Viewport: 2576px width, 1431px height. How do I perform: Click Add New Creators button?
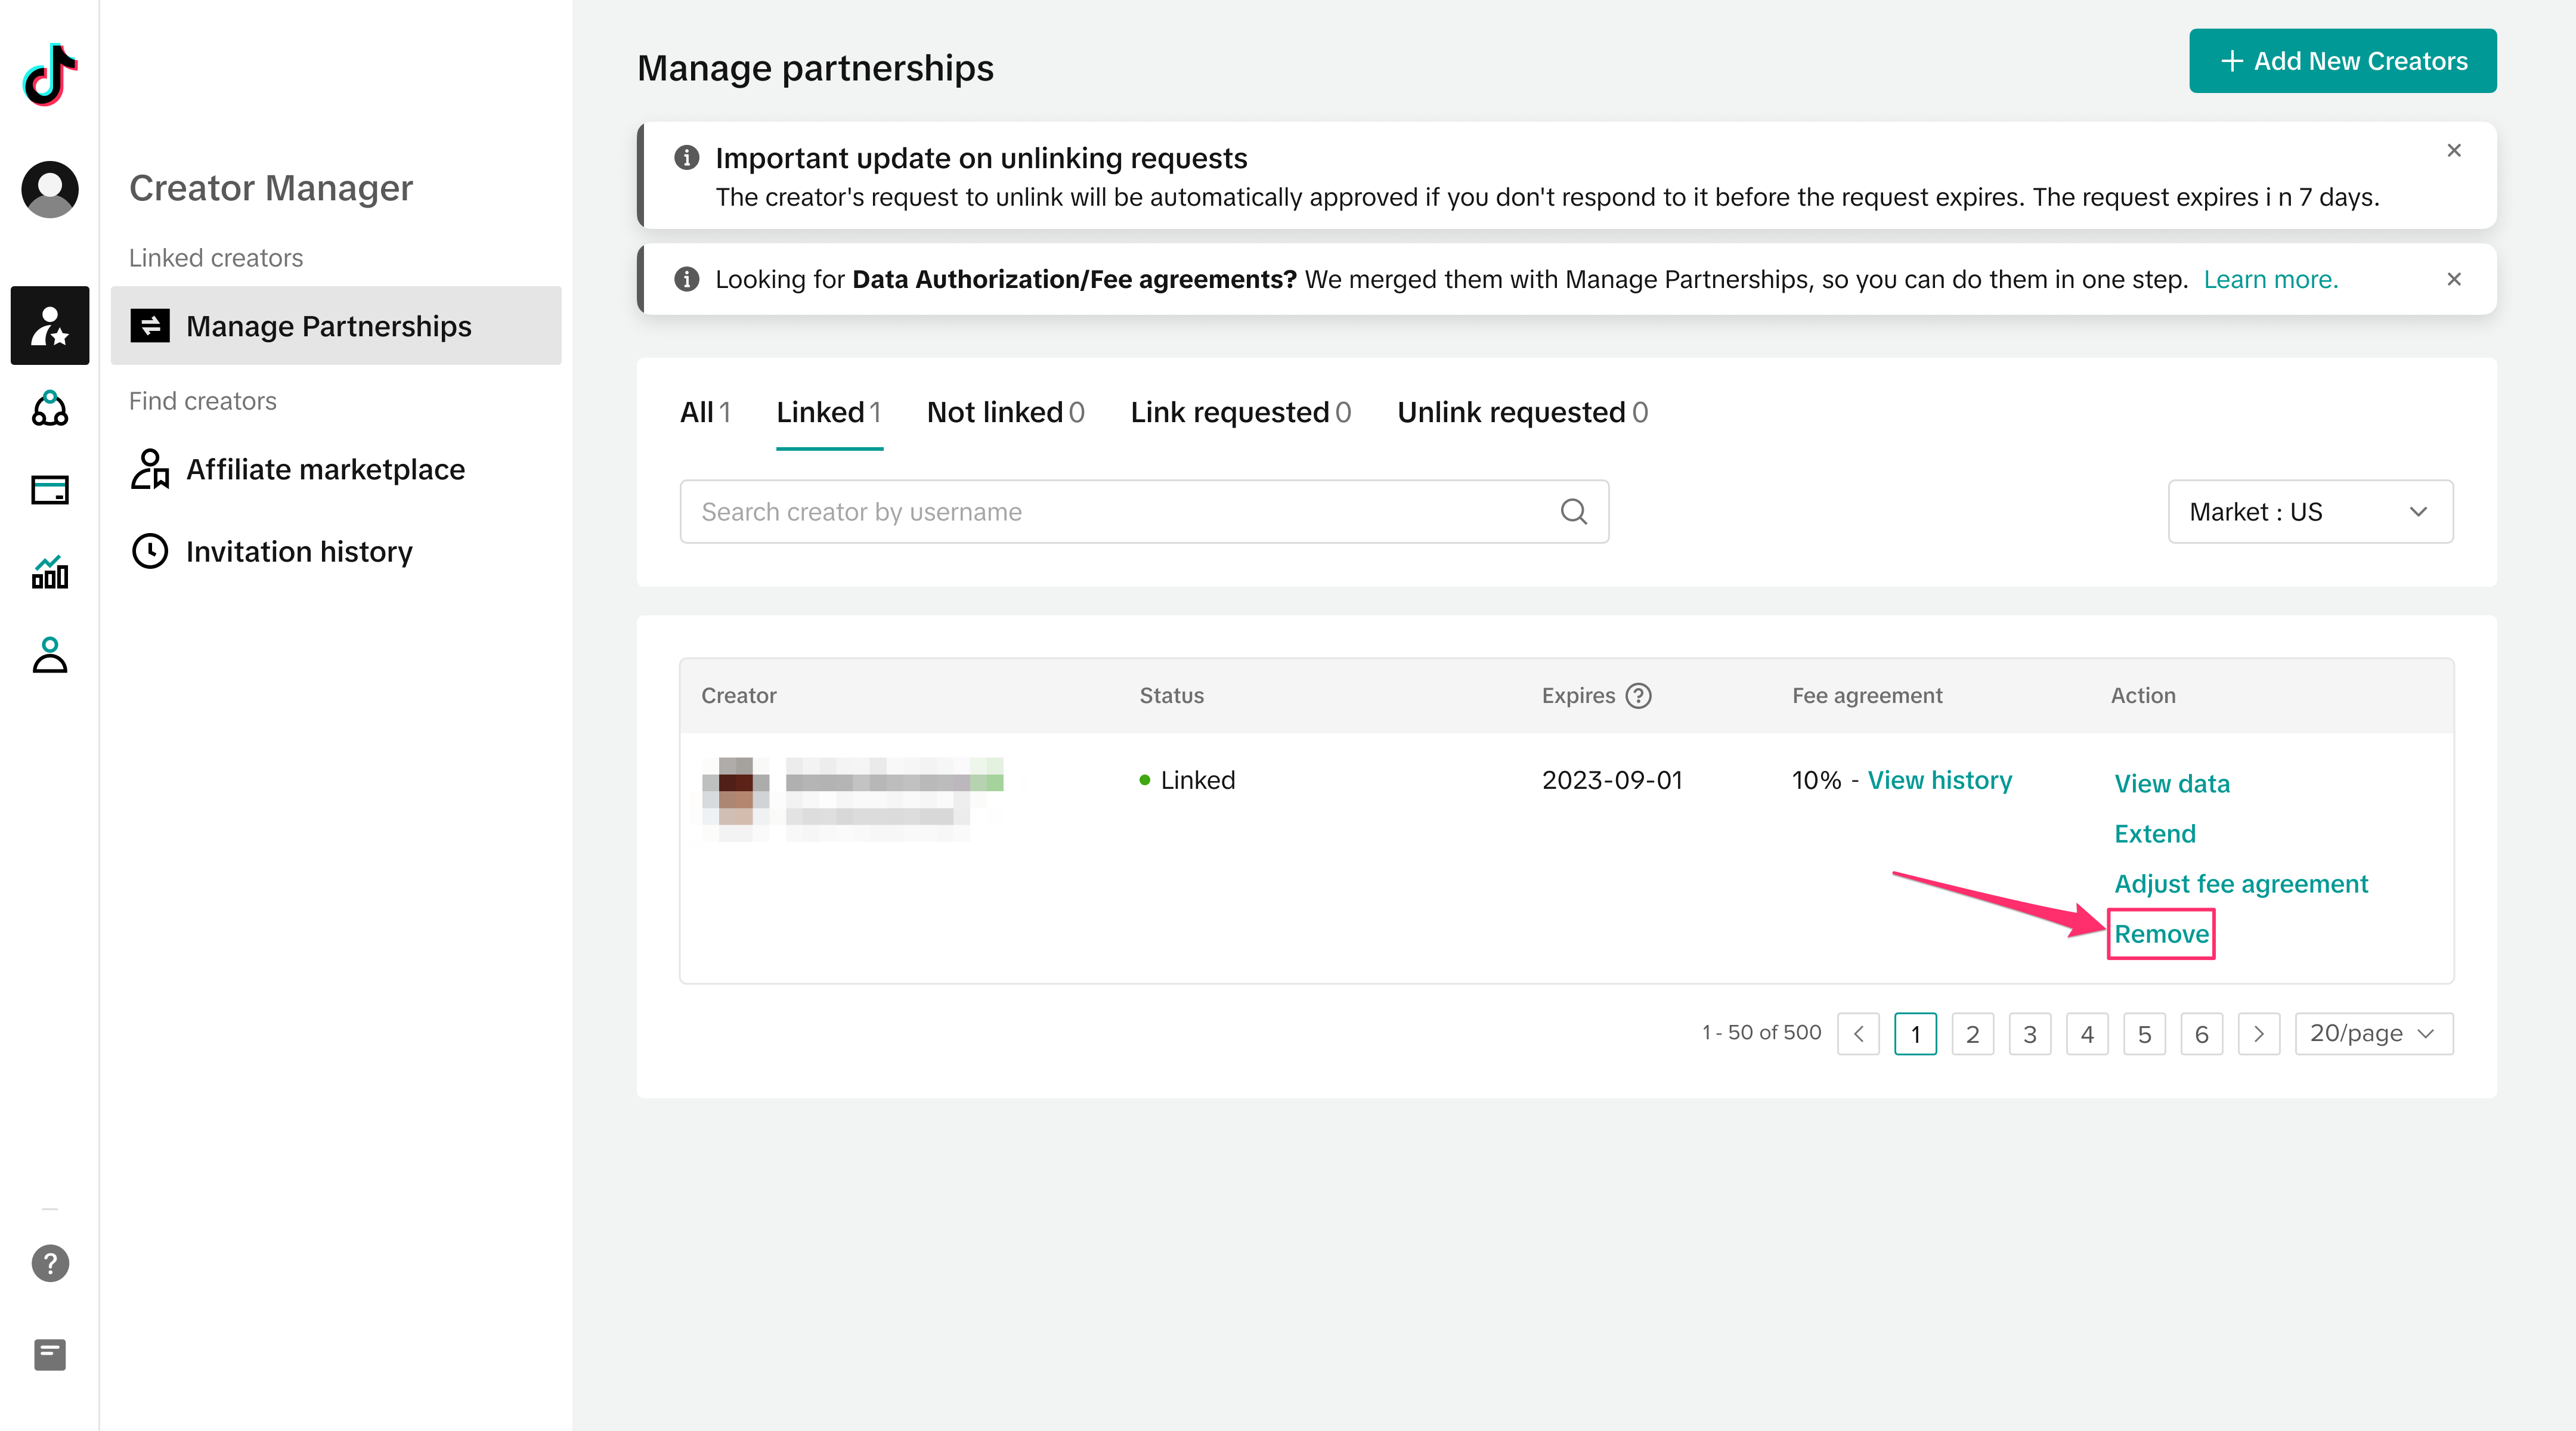tap(2342, 61)
